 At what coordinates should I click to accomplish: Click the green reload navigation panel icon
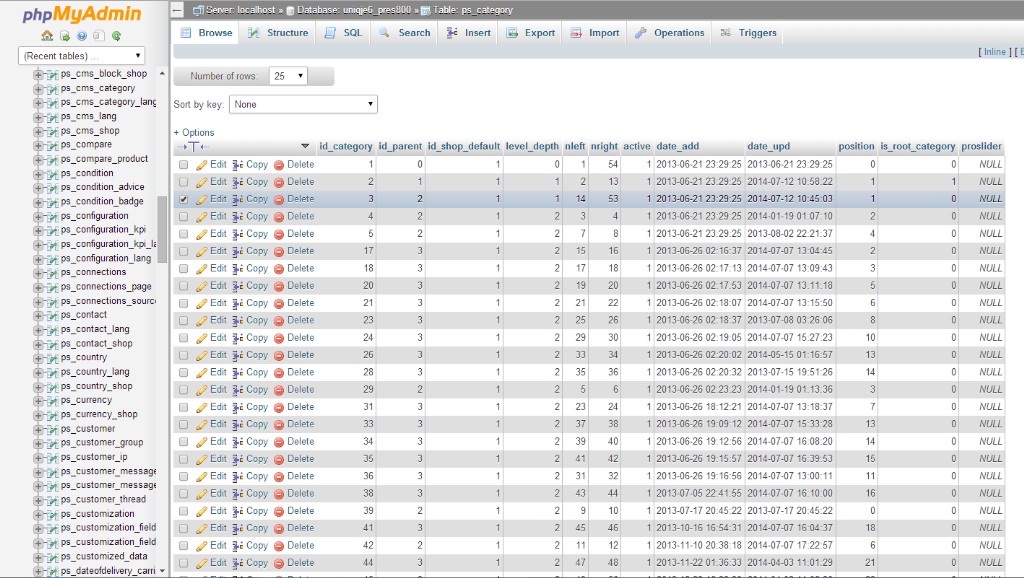tap(116, 36)
